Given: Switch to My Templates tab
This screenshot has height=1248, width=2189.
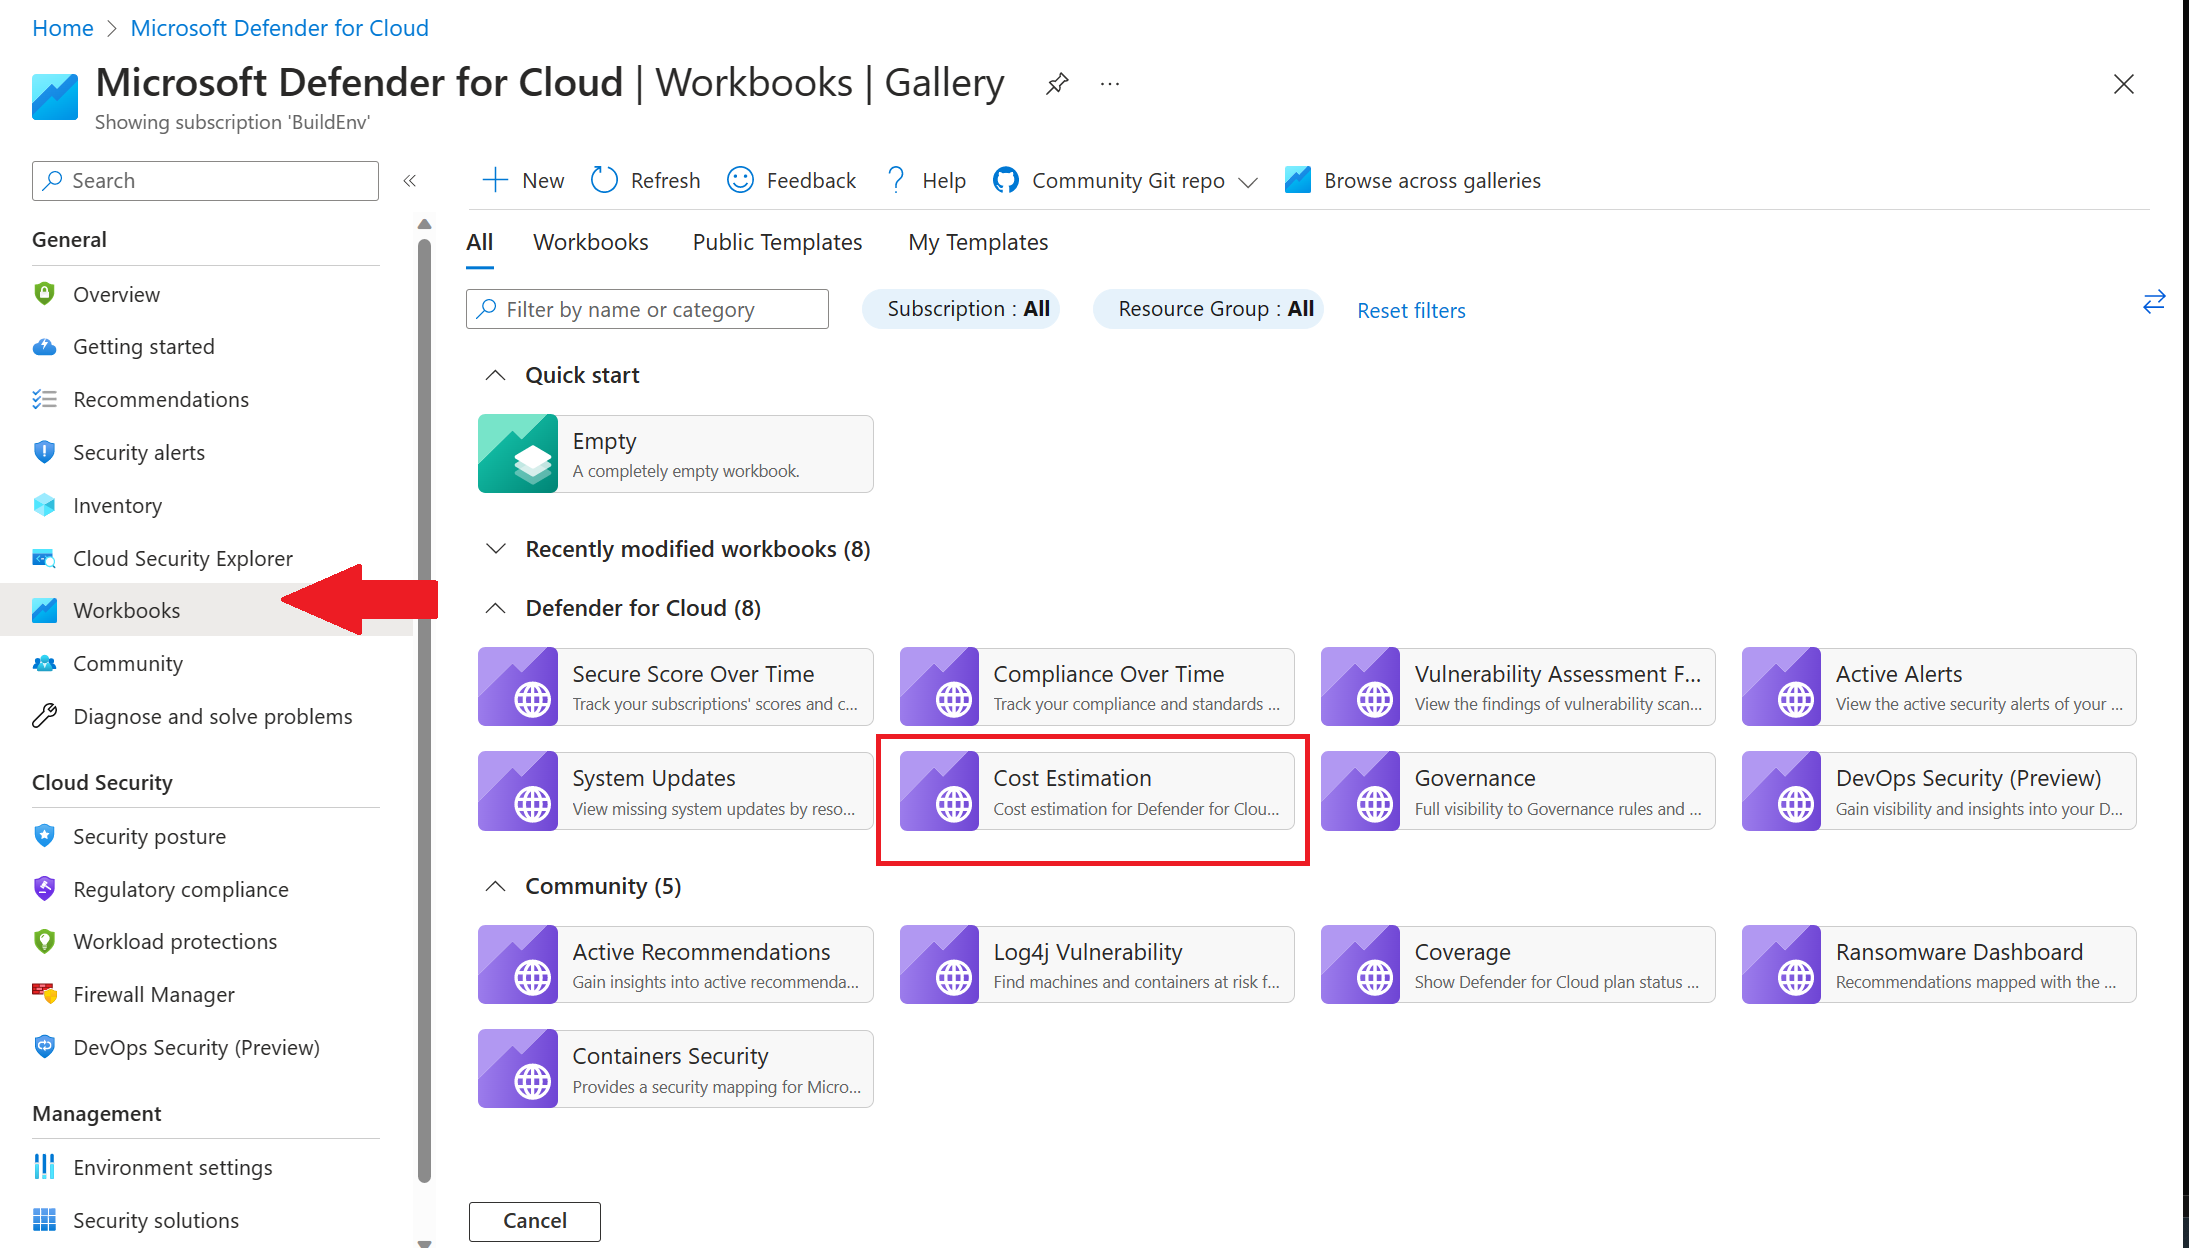Looking at the screenshot, I should [x=977, y=242].
